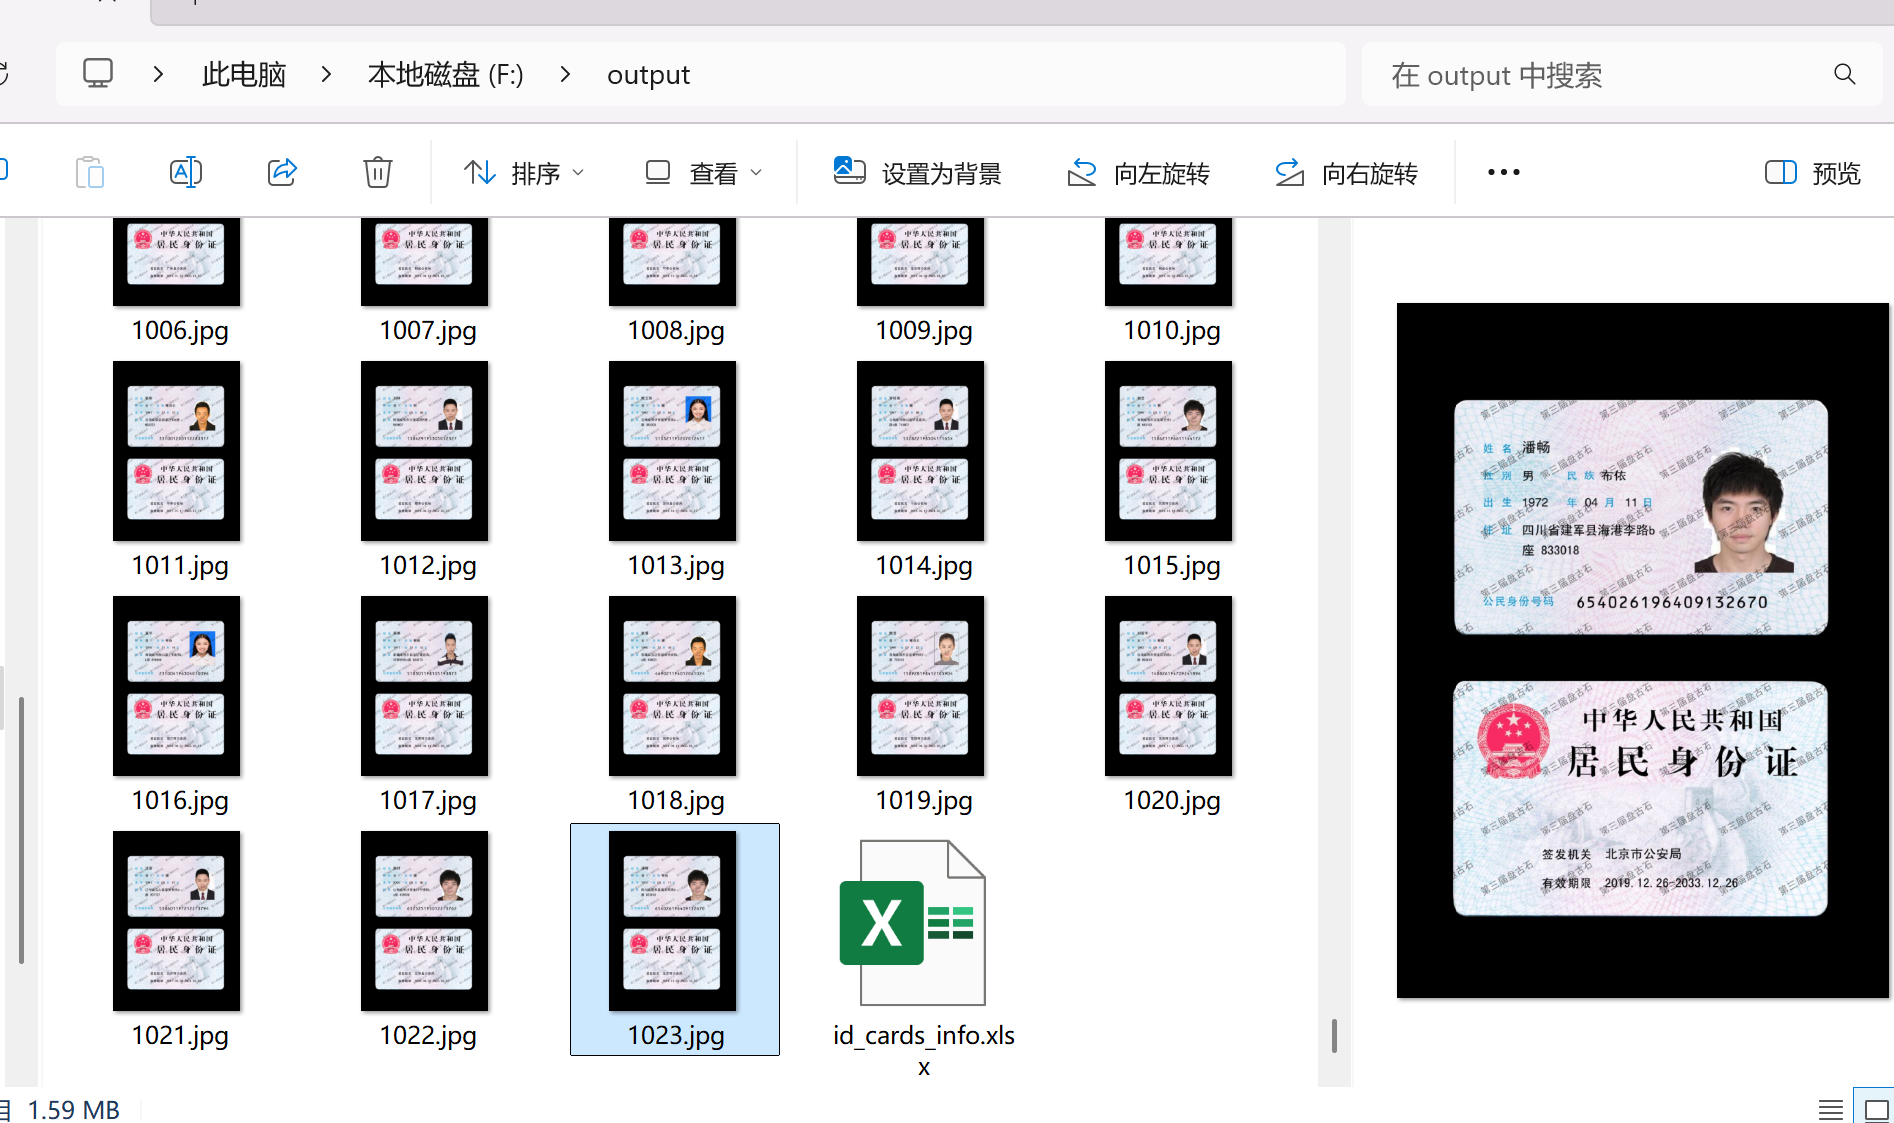Expand chevron after the monitor icon
Viewport: 1894px width, 1123px height.
[x=158, y=74]
